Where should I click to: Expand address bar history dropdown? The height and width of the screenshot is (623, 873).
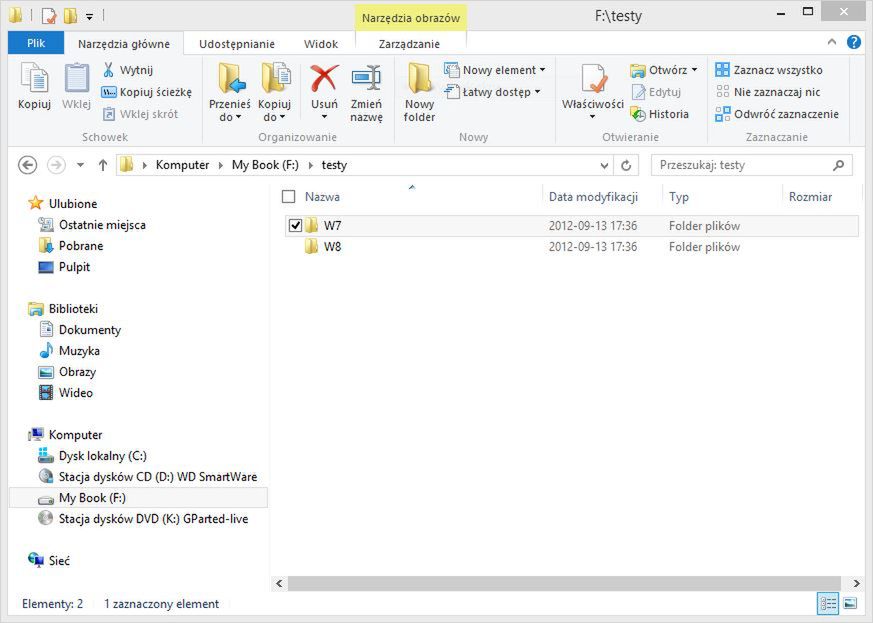point(604,165)
